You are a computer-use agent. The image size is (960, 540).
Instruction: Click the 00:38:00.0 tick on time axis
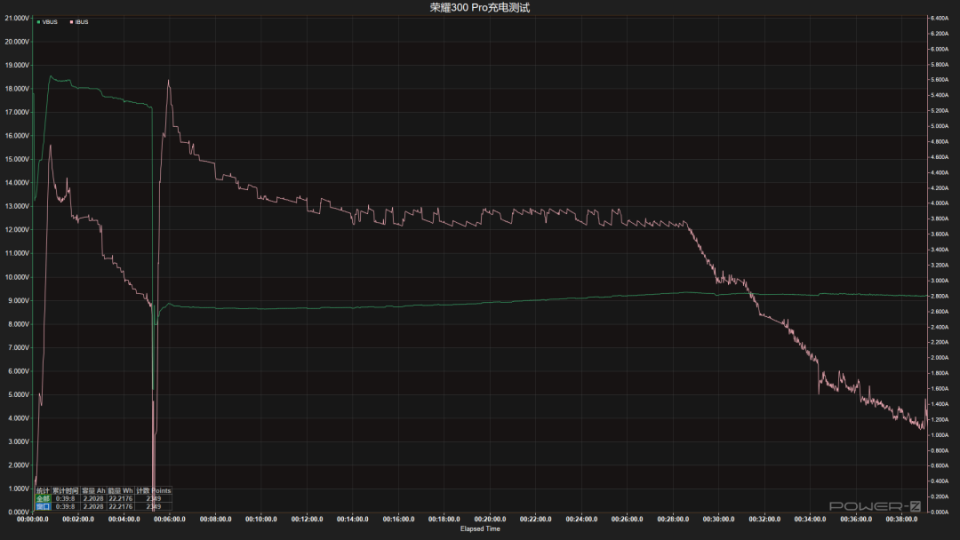[901, 519]
